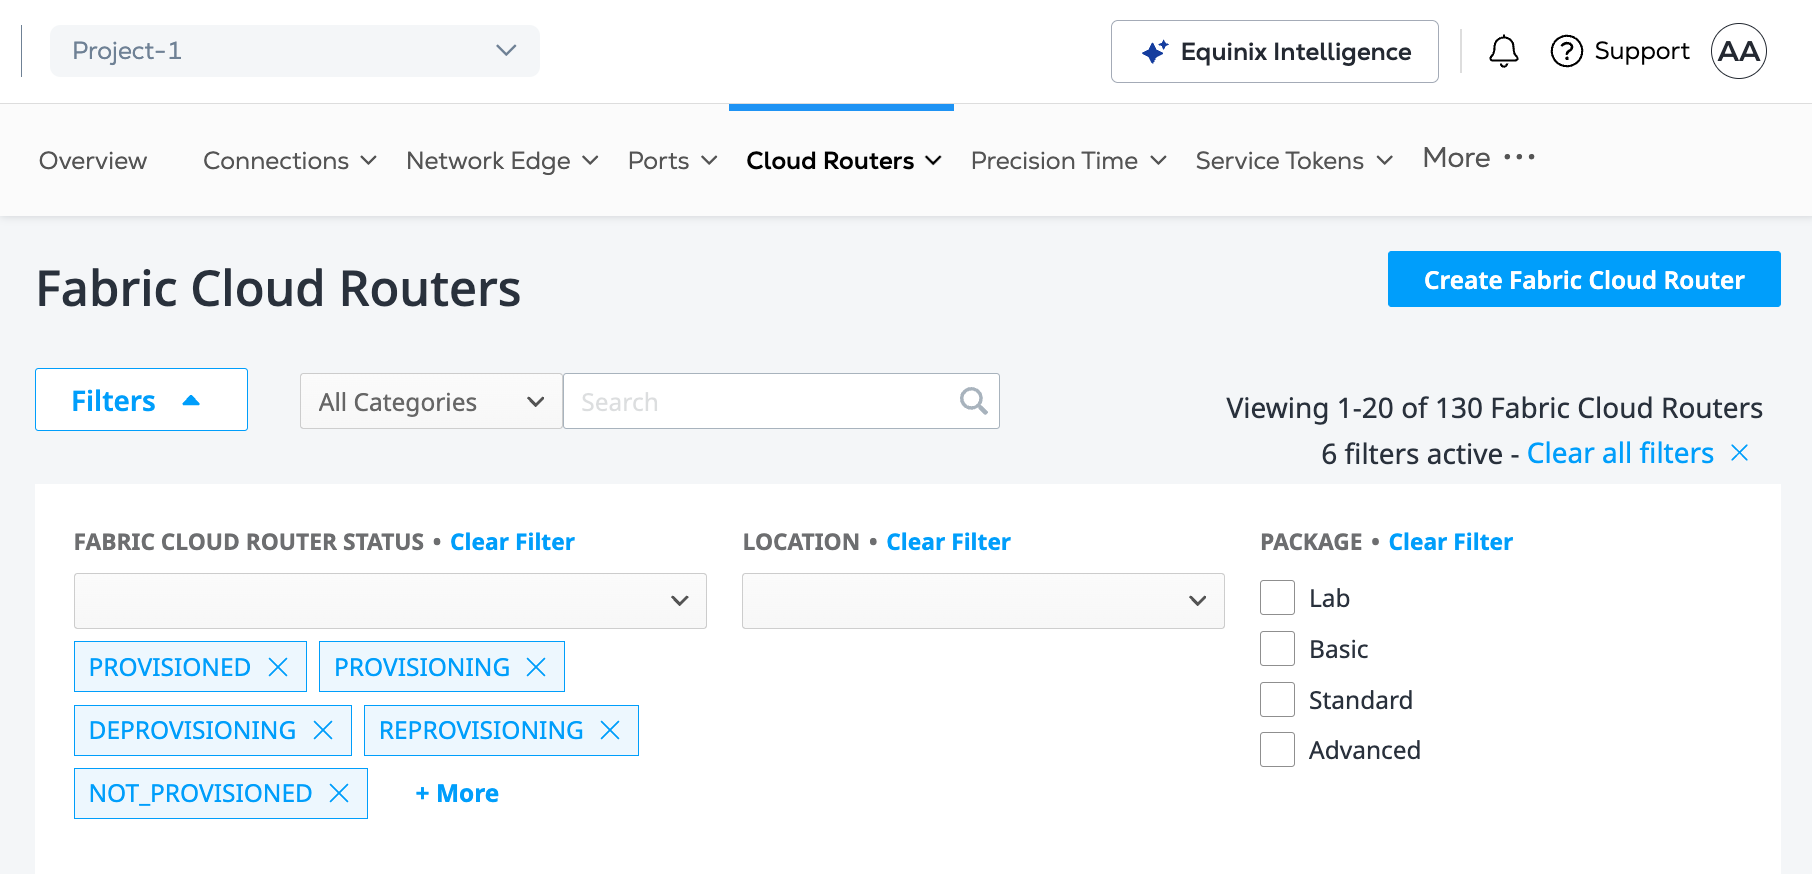Remove the PROVISIONING filter chip

pos(536,667)
